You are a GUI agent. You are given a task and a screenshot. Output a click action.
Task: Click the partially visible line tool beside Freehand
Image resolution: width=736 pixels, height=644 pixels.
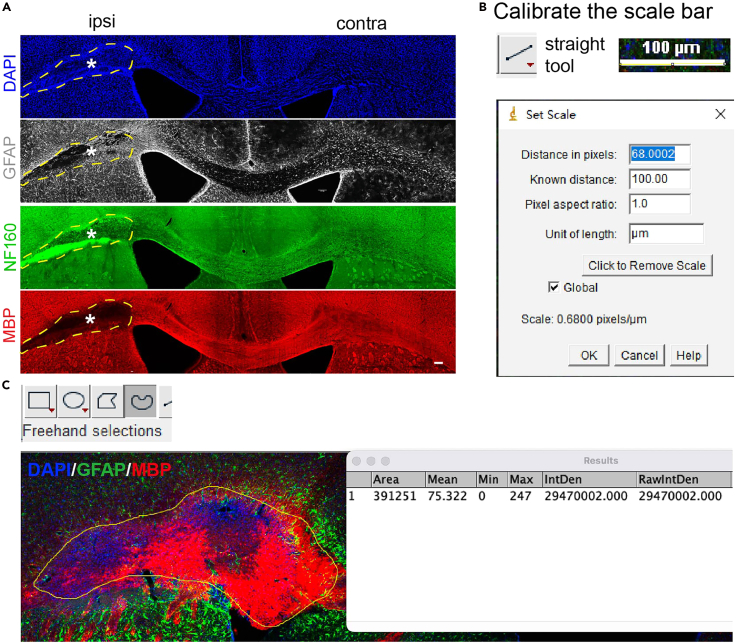(166, 401)
